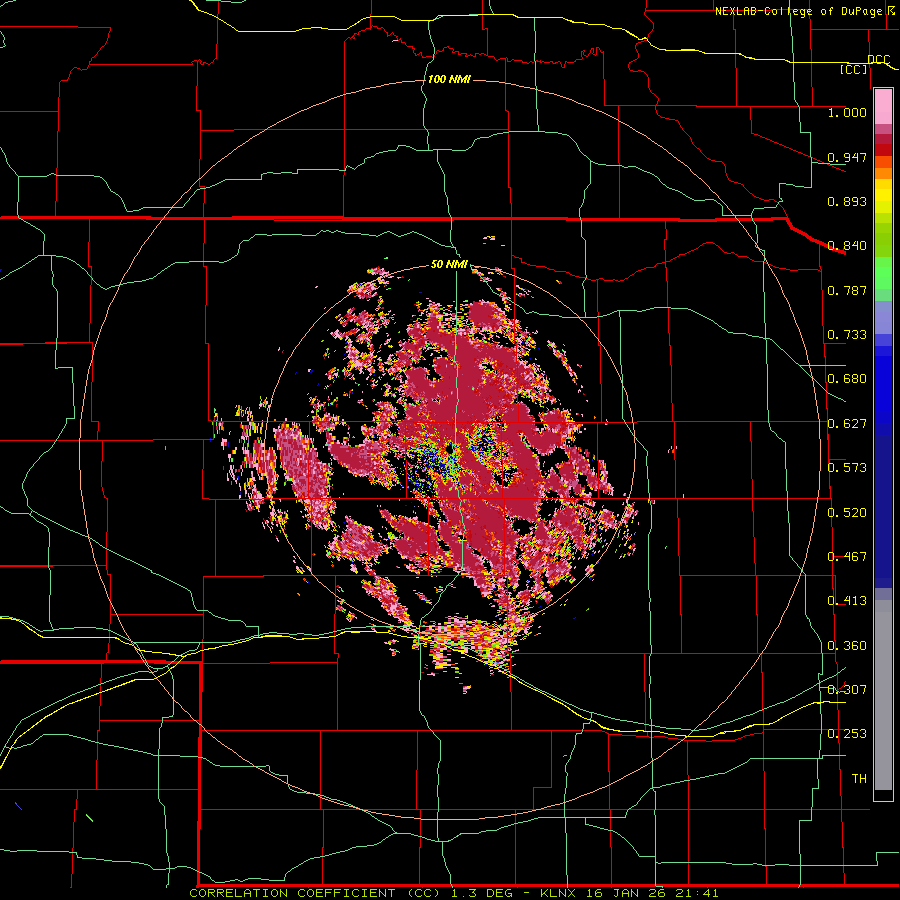
Task: Click the DCC product label
Action: click(879, 59)
